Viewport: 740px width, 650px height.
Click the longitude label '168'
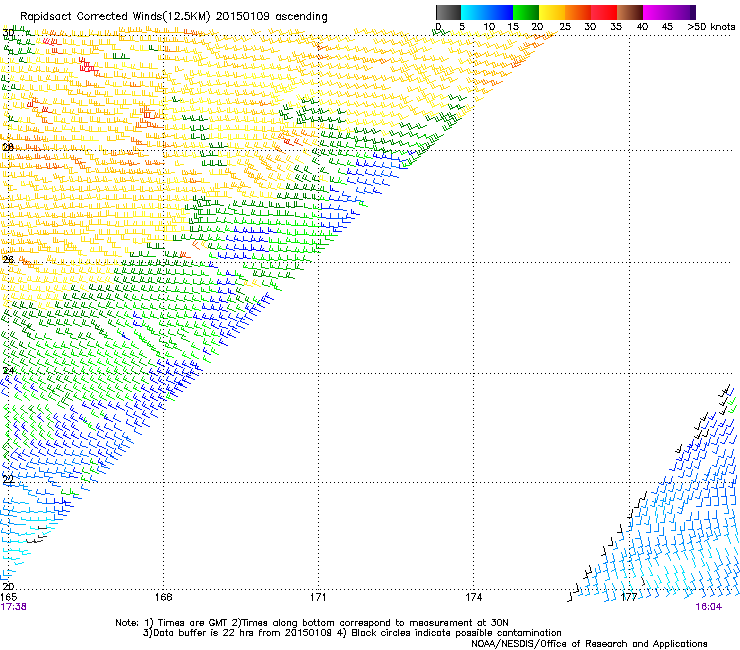(163, 597)
